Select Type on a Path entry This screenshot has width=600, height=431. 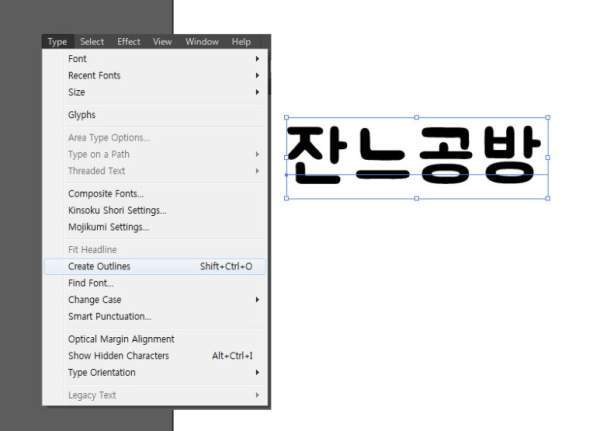tap(155, 154)
